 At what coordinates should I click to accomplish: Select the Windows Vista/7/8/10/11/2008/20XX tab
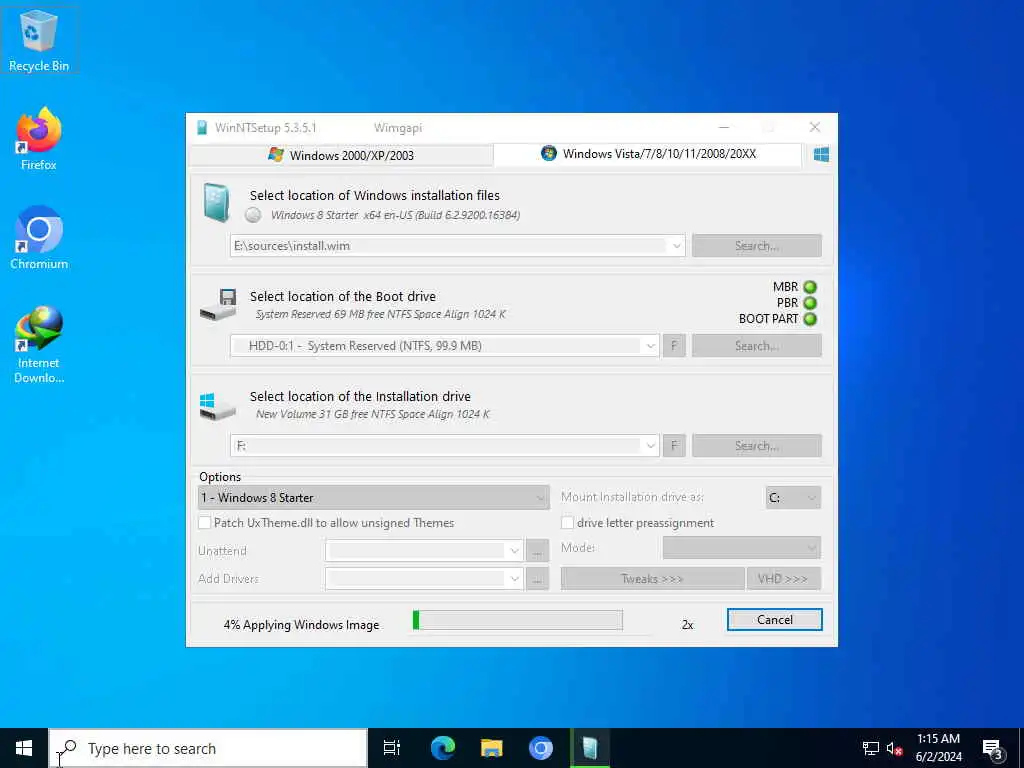pyautogui.click(x=648, y=154)
